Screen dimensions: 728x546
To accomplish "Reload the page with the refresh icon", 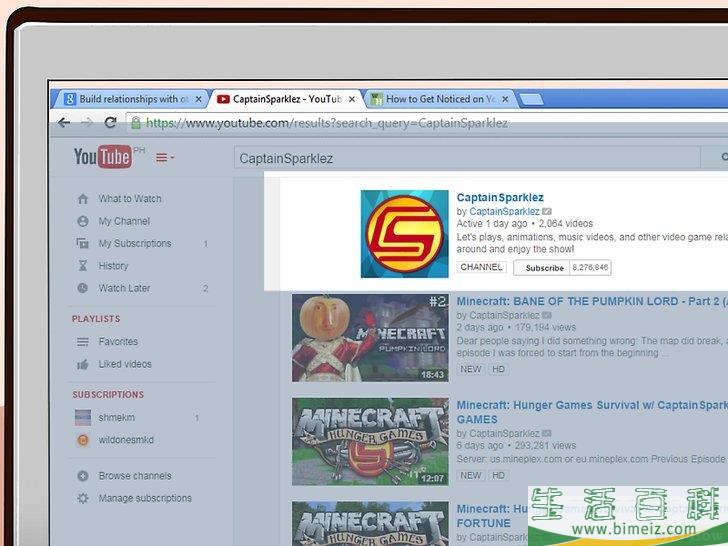I will tap(110, 123).
